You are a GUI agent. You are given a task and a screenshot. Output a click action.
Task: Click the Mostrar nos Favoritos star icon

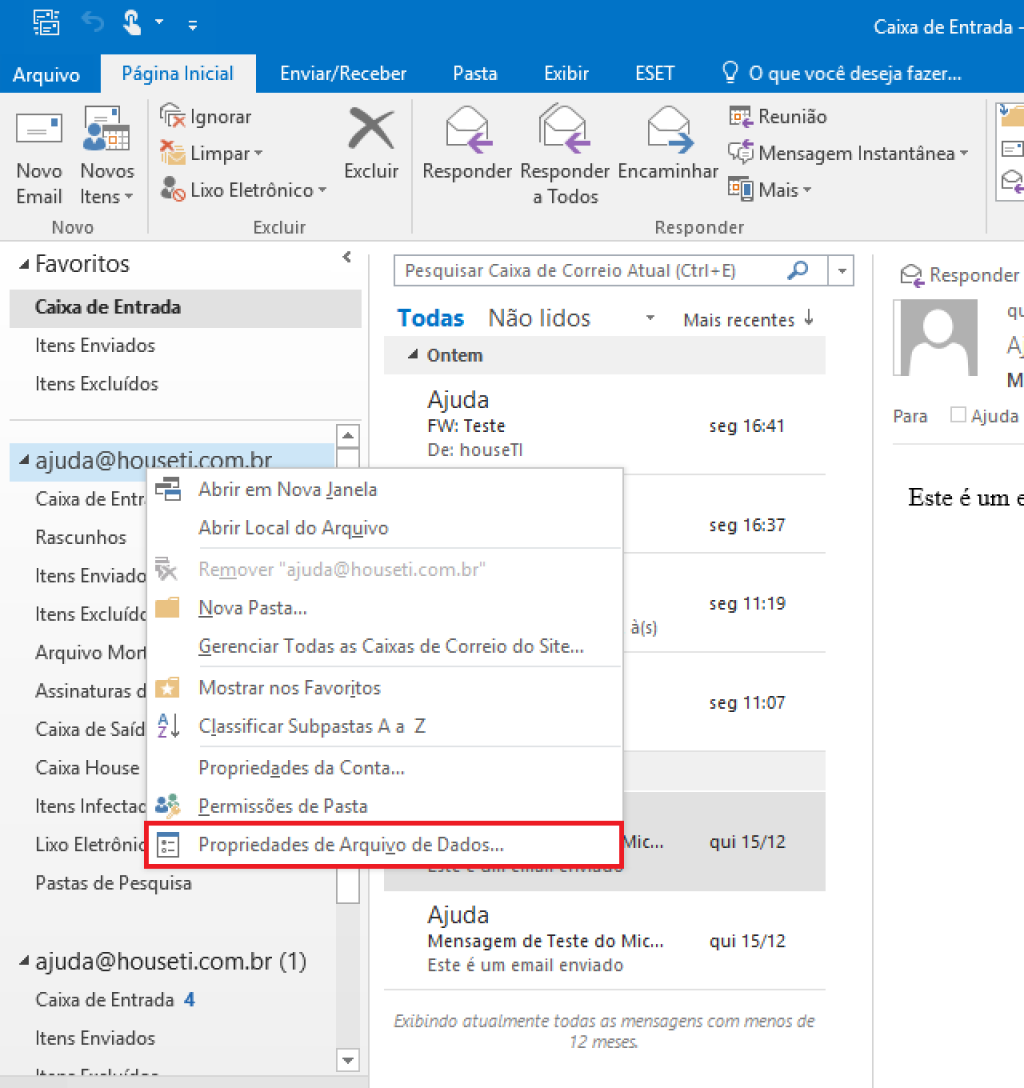tap(167, 688)
